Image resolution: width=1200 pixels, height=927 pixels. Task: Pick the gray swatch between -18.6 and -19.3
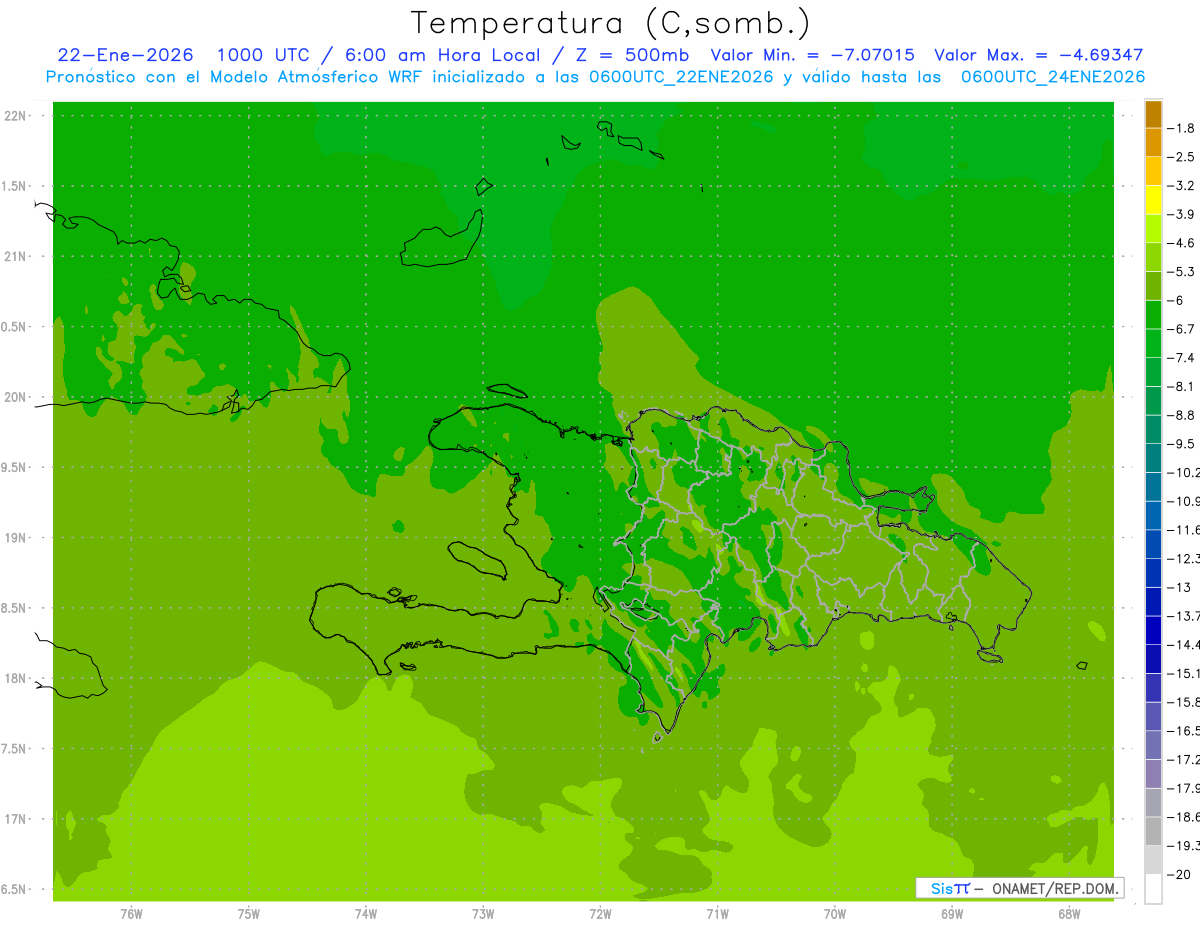coord(1153,831)
